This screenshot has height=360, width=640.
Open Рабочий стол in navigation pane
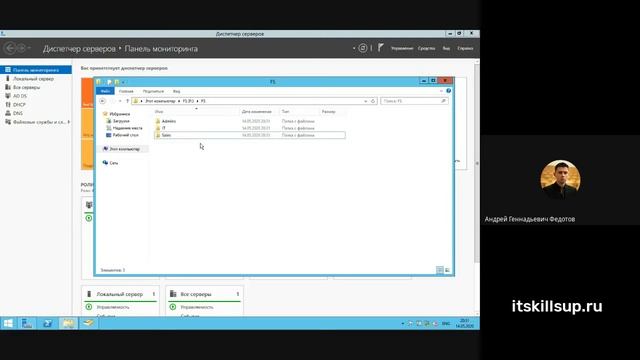coord(125,135)
